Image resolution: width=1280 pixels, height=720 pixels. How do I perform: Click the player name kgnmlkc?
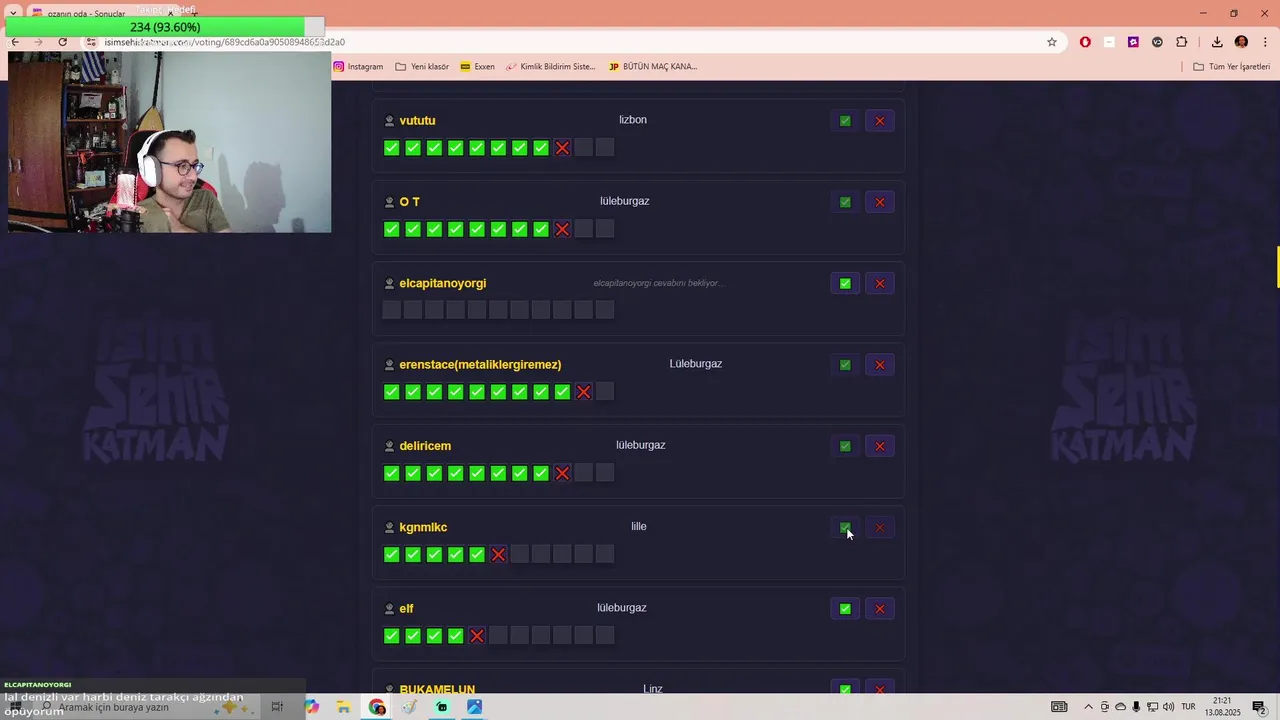pyautogui.click(x=423, y=527)
